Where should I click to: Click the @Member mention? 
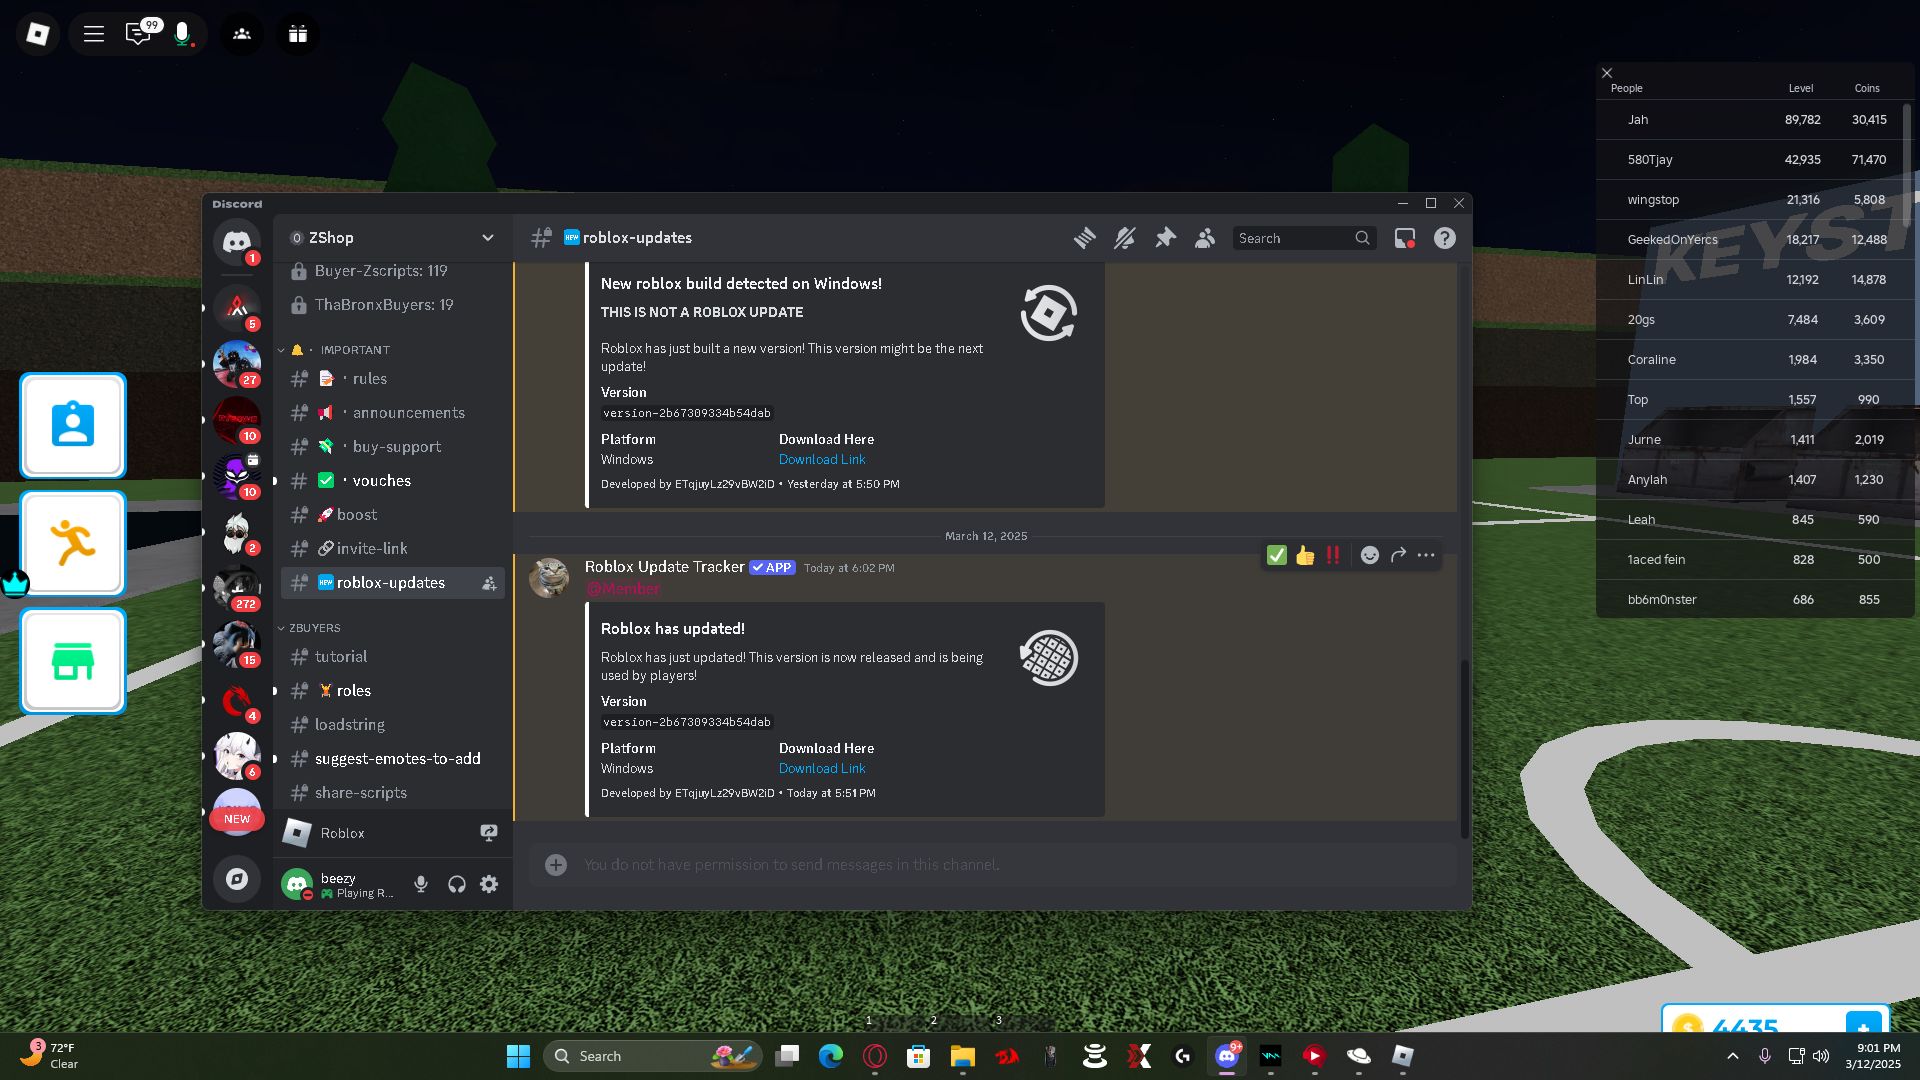click(x=622, y=589)
